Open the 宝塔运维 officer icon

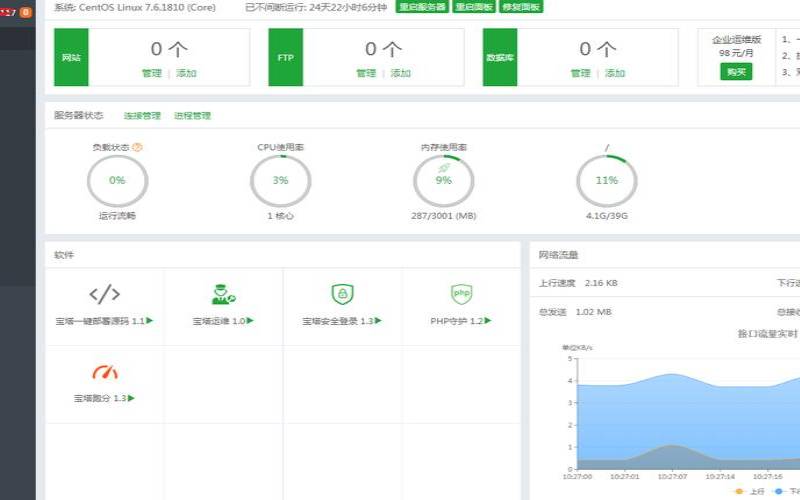[223, 294]
